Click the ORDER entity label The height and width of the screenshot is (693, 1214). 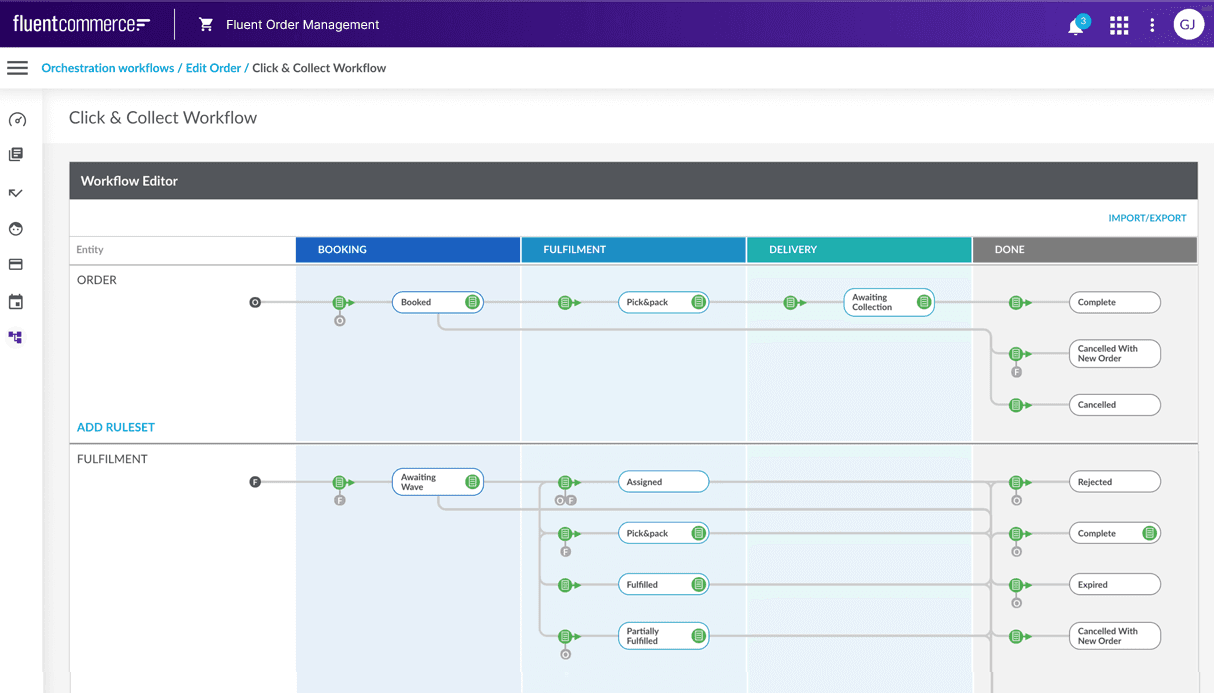(97, 280)
